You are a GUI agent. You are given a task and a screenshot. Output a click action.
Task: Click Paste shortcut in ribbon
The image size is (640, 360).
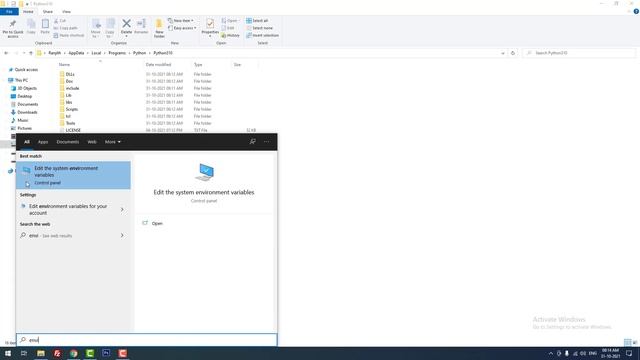69,36
